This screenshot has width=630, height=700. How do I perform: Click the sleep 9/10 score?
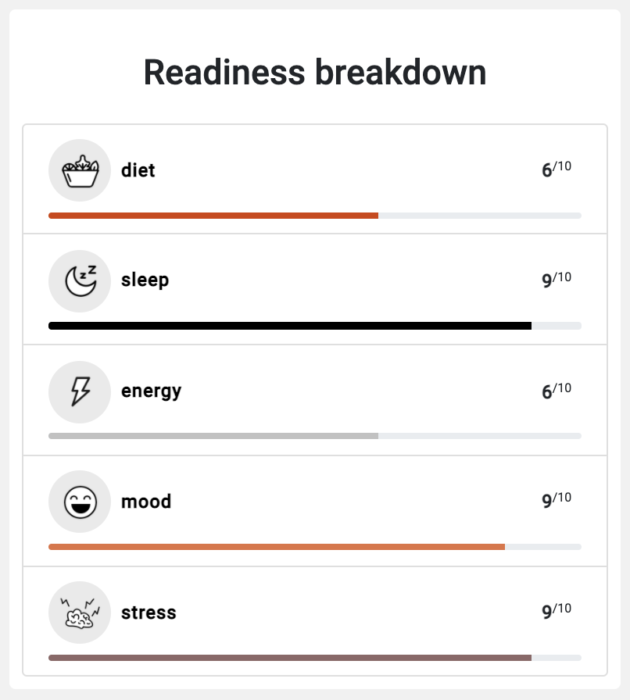(x=556, y=279)
